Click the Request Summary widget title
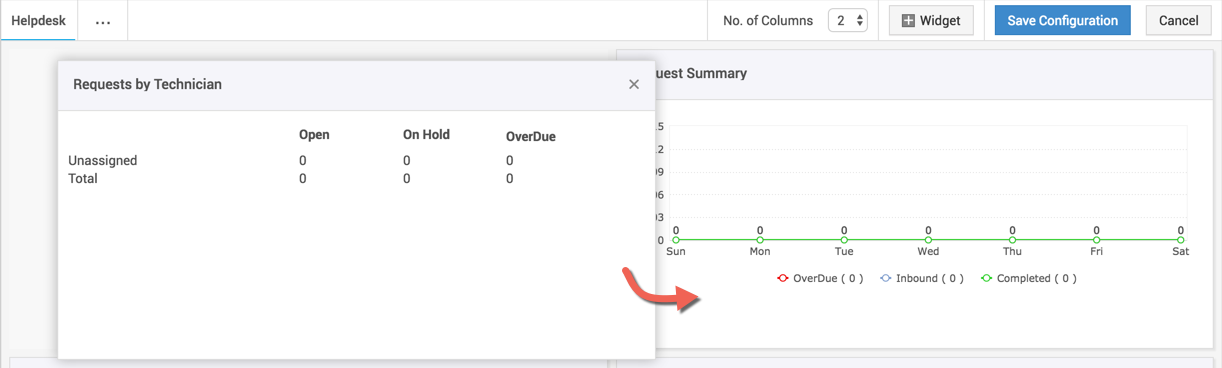The height and width of the screenshot is (368, 1222). 701,74
